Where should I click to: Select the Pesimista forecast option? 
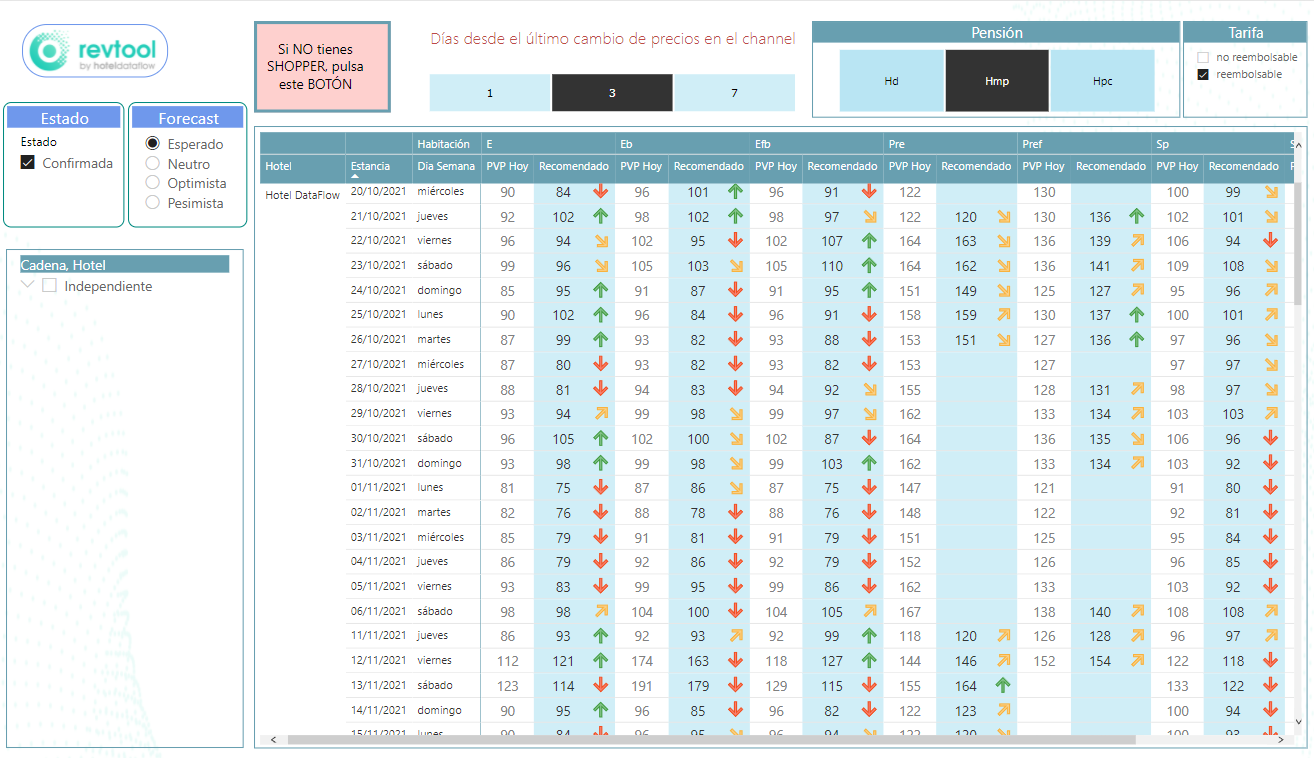tap(152, 203)
